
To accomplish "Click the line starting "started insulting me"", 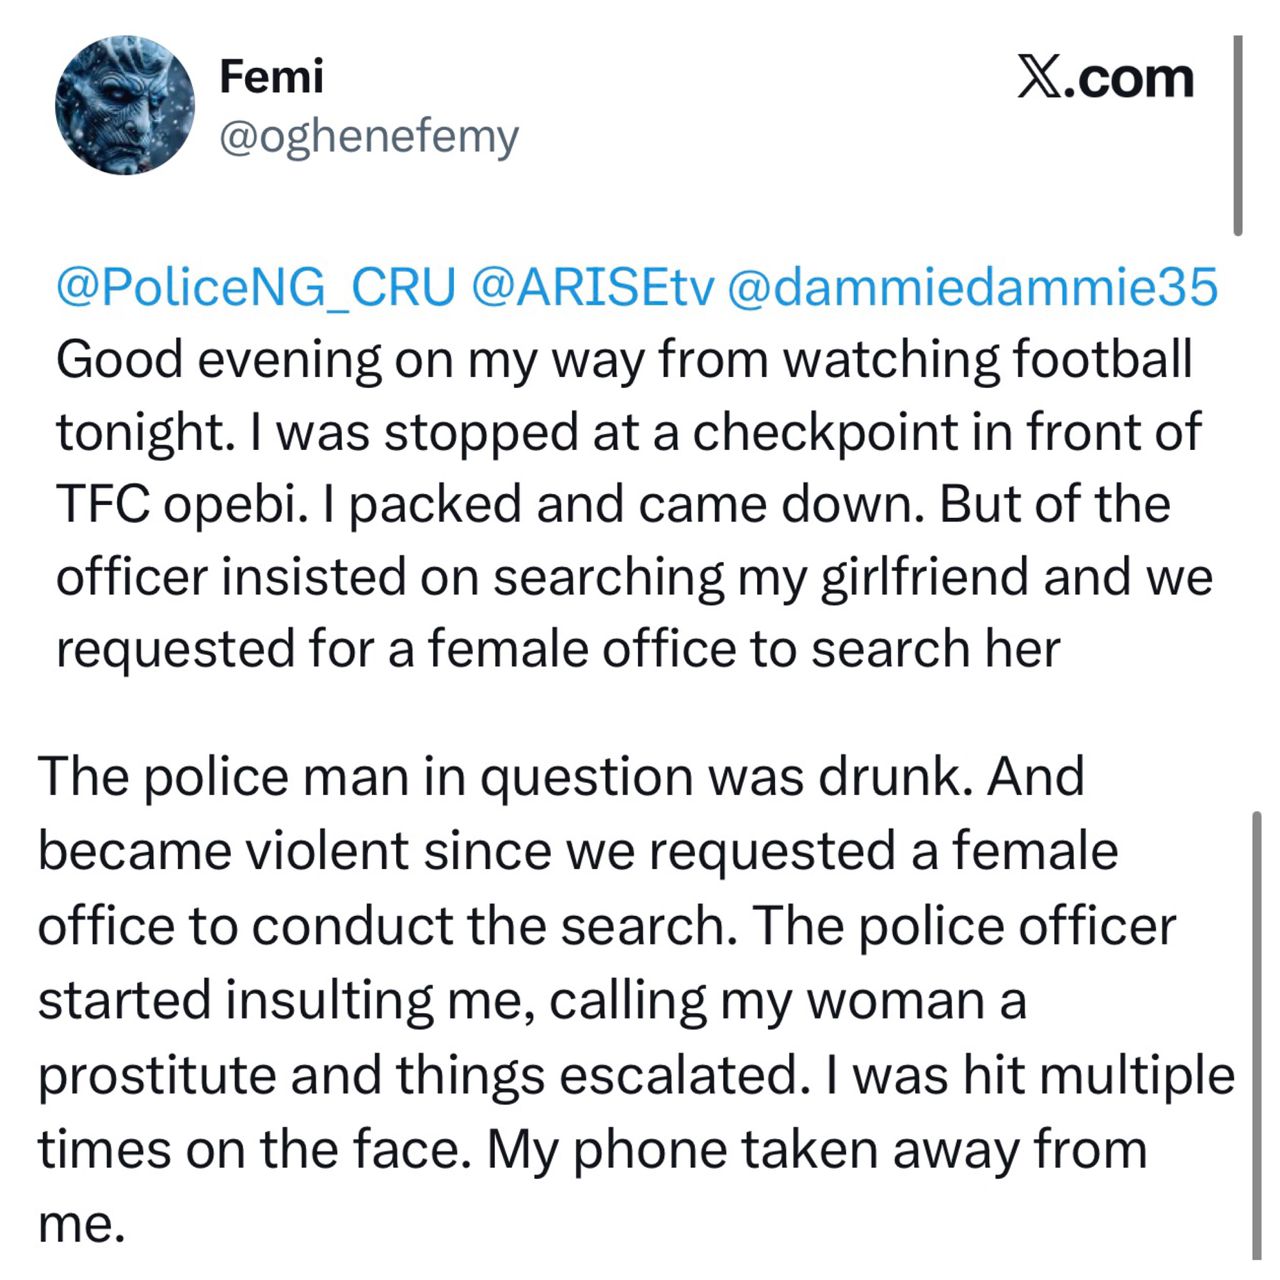I will pyautogui.click(x=532, y=1000).
